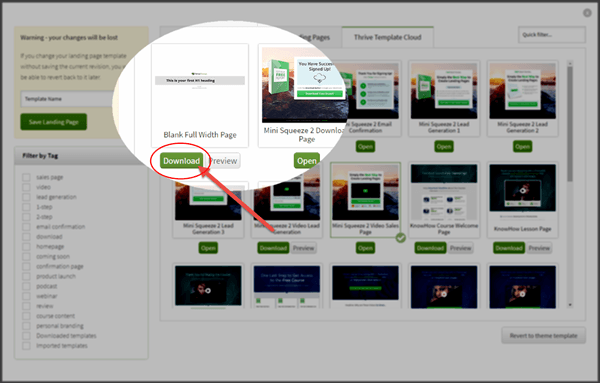Viewport: 600px width, 383px height.
Task: Click the scroll down arrow in the template list
Action: click(570, 305)
